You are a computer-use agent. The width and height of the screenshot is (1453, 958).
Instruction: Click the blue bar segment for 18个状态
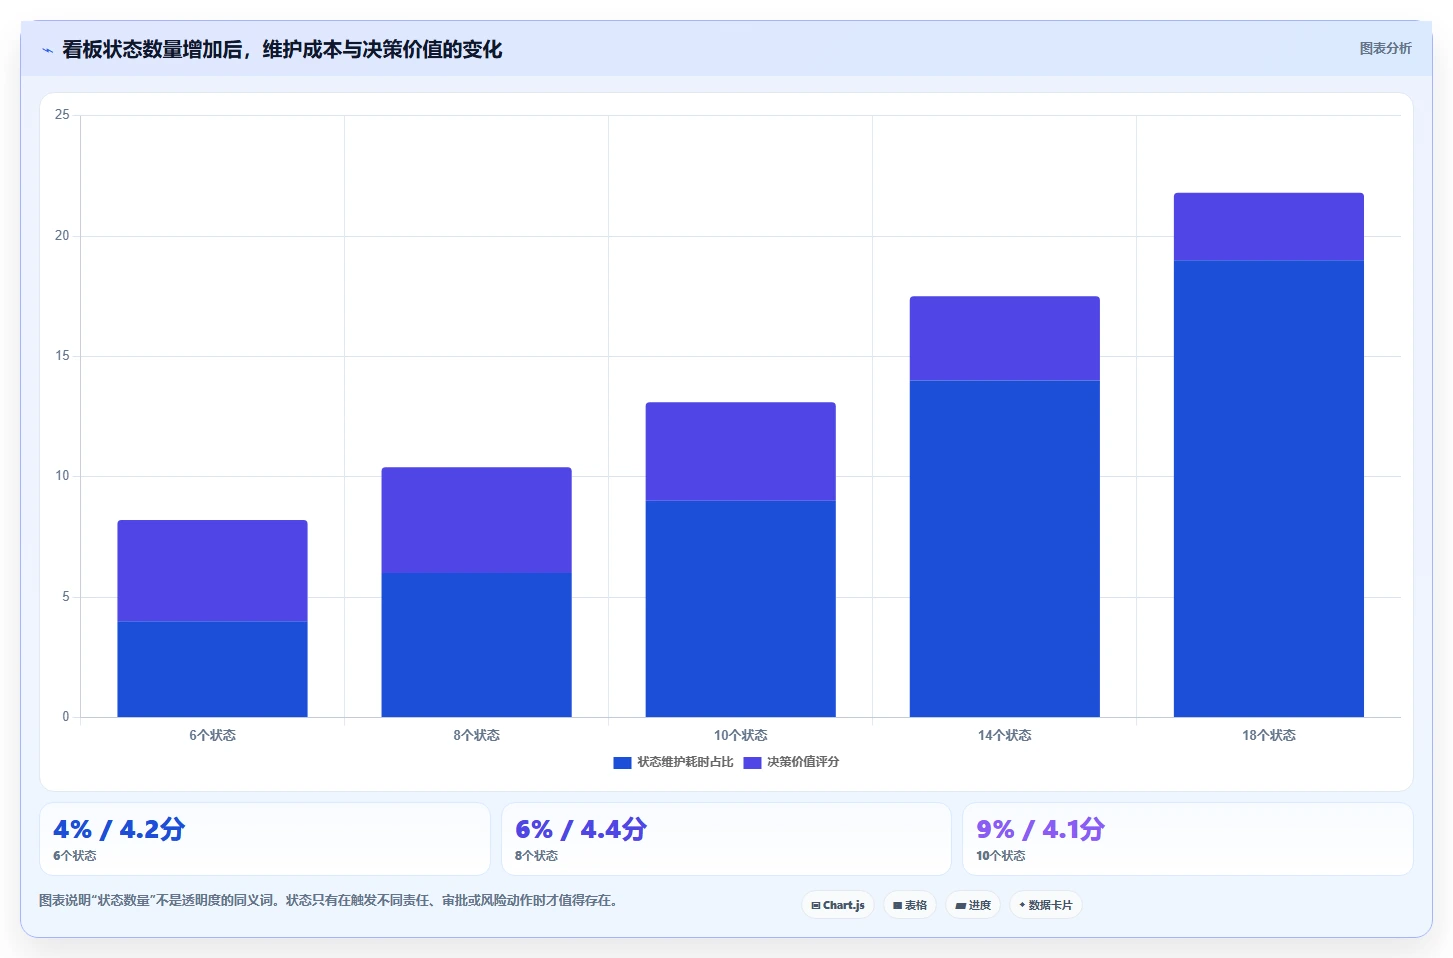point(1268,489)
